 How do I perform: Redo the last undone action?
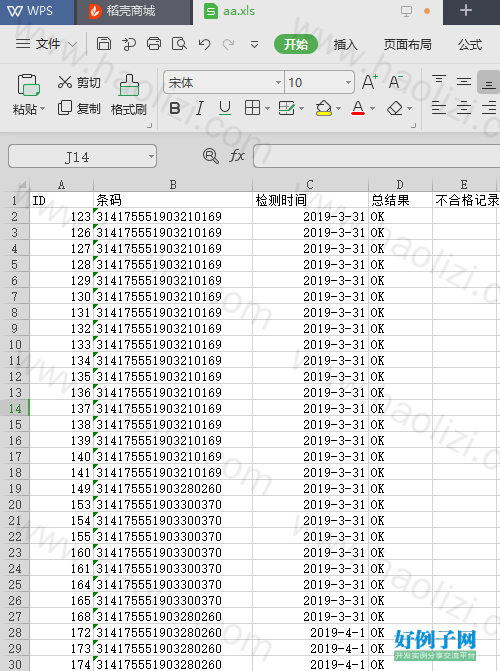tap(229, 44)
